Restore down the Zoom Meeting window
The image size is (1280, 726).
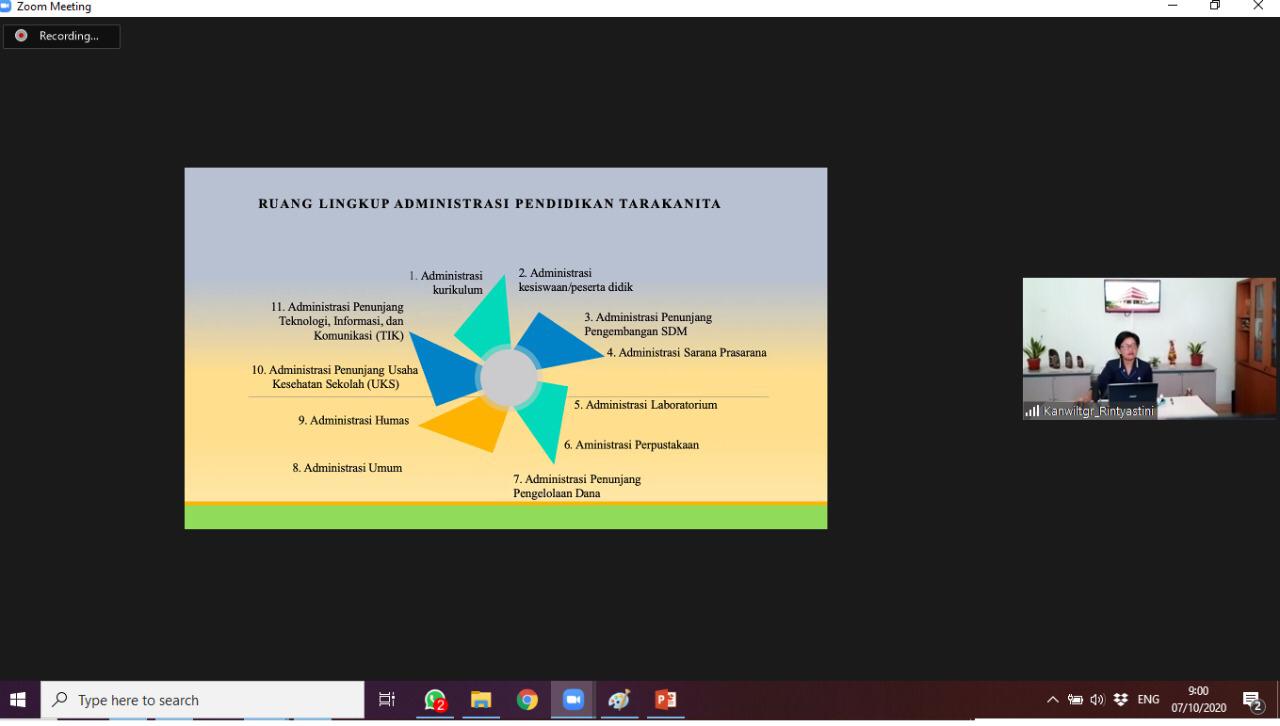coord(1215,6)
